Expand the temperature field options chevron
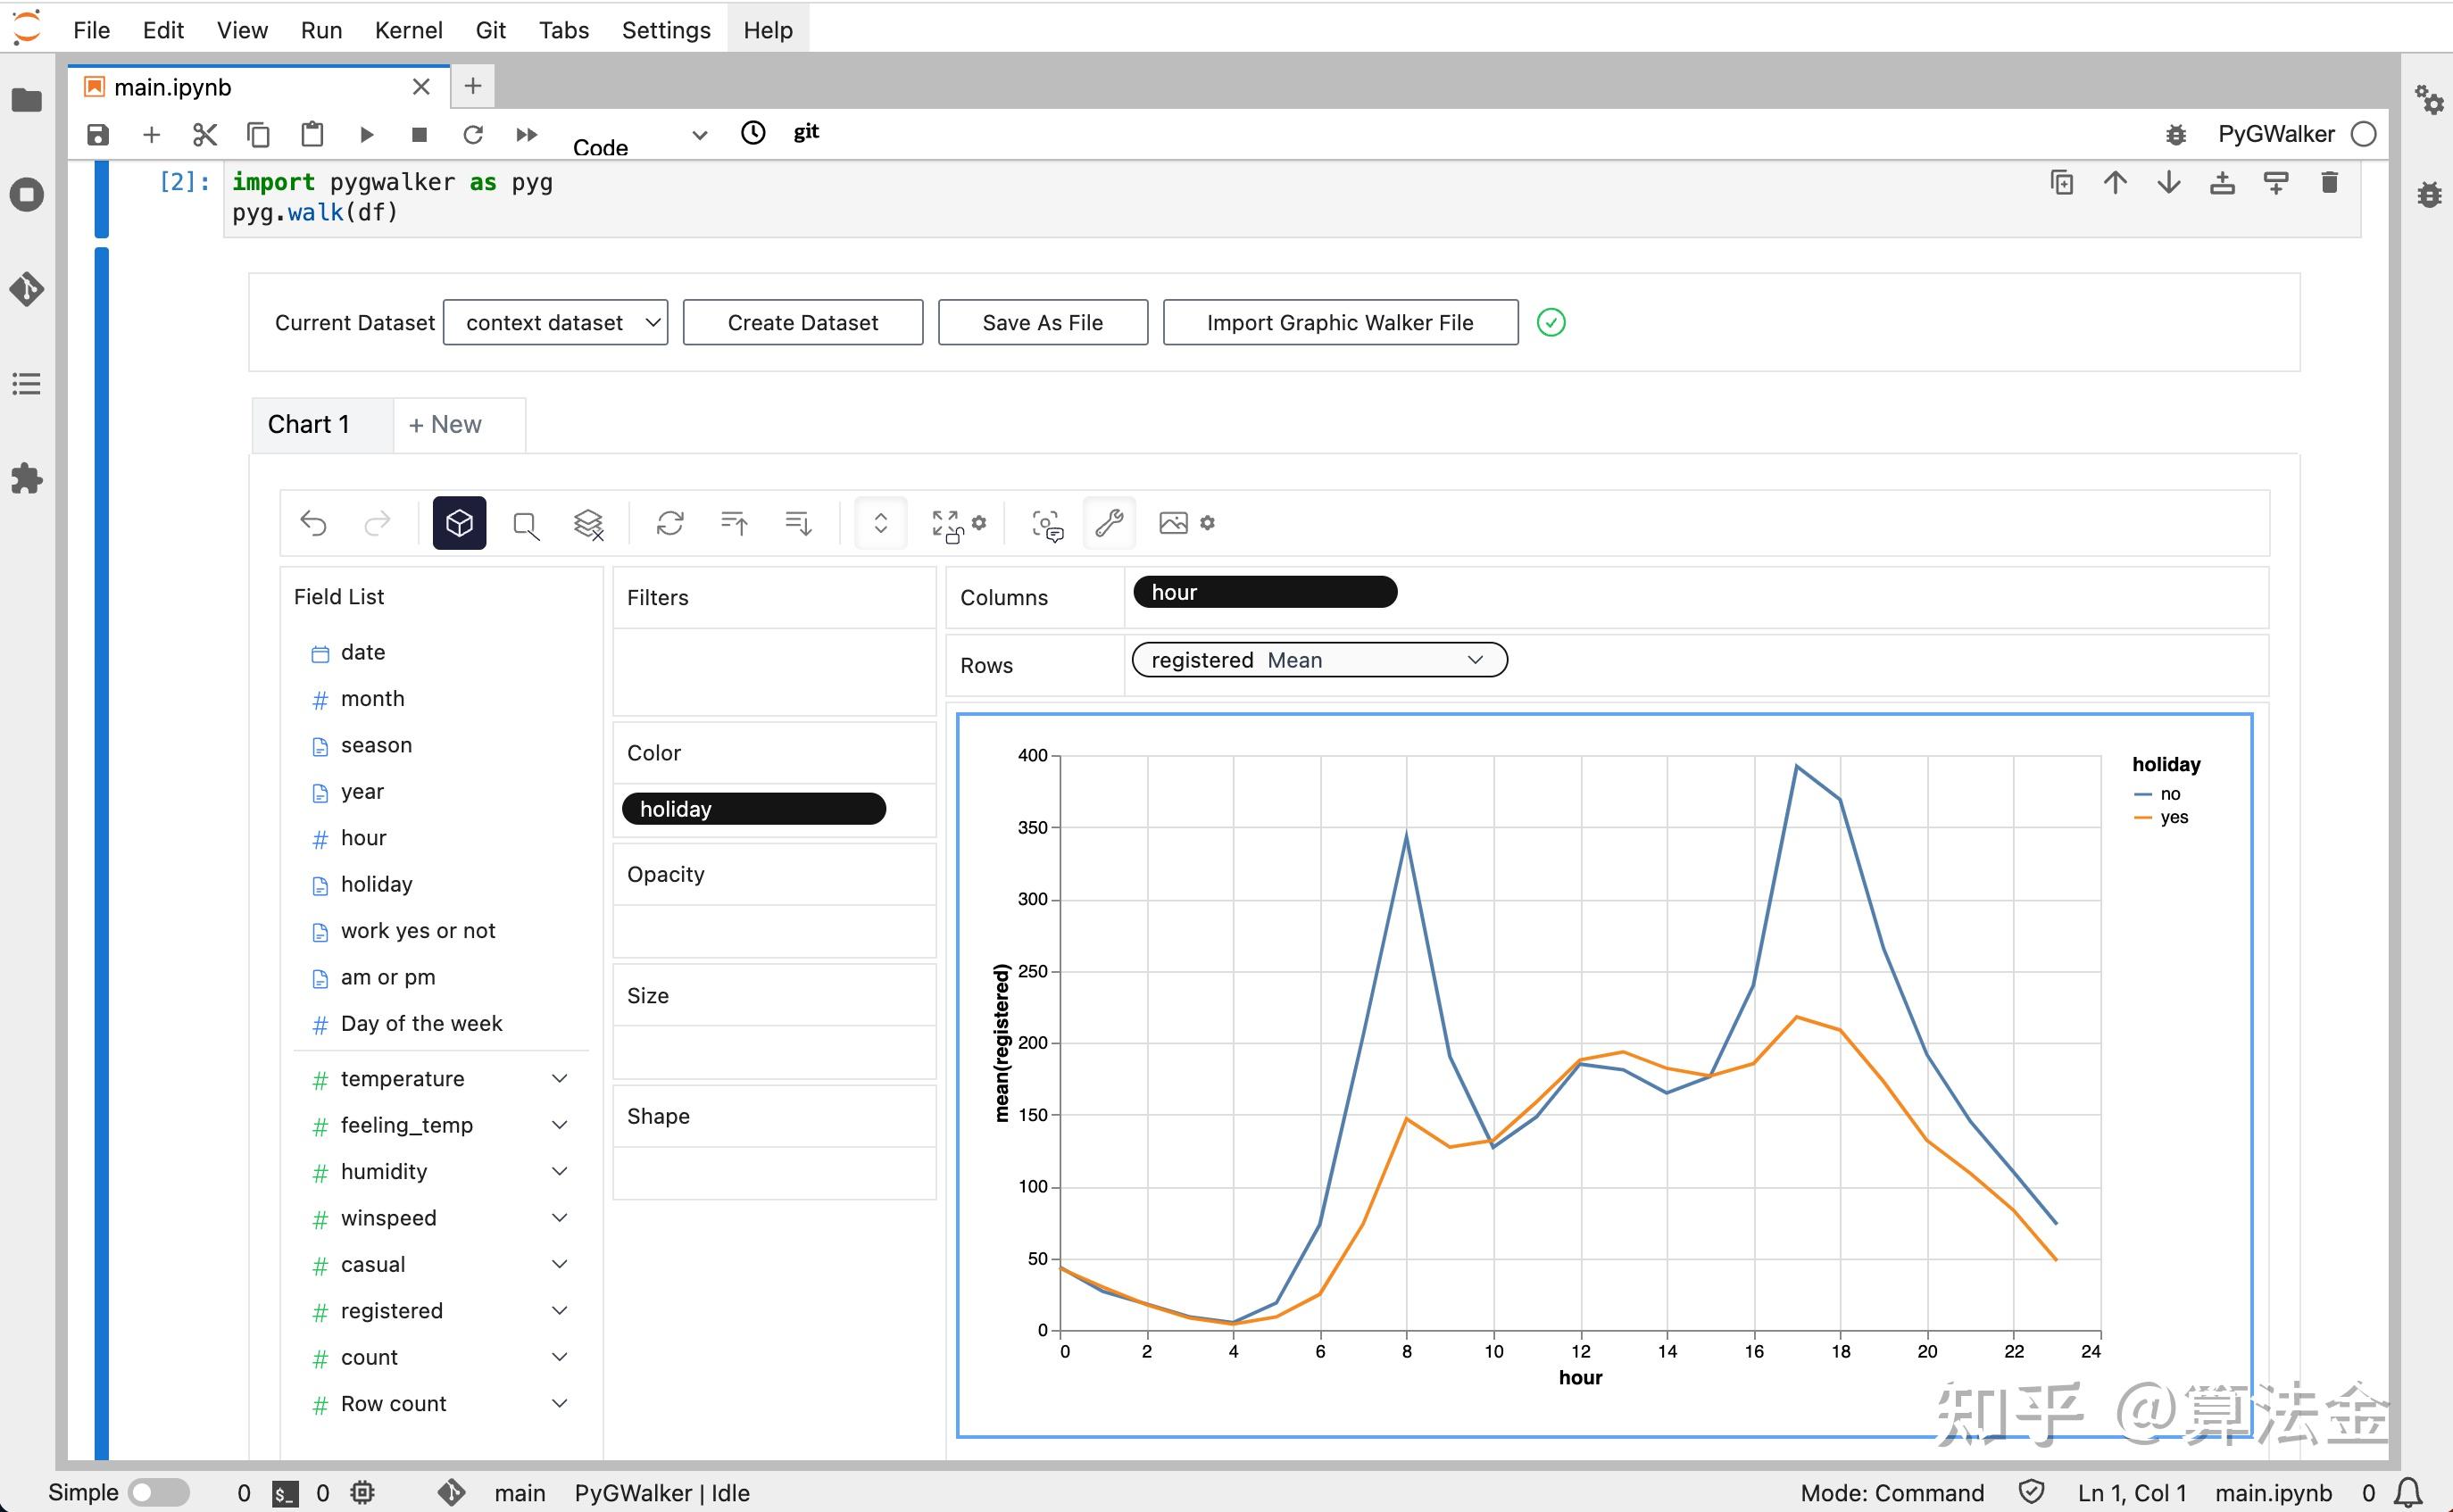The image size is (2453, 1512). [x=560, y=1078]
